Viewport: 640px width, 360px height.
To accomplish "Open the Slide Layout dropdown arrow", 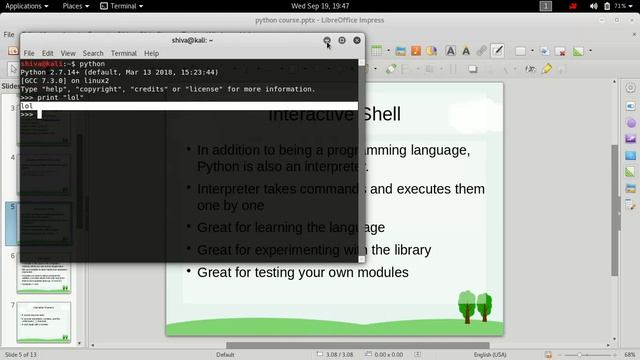I will (x=590, y=51).
